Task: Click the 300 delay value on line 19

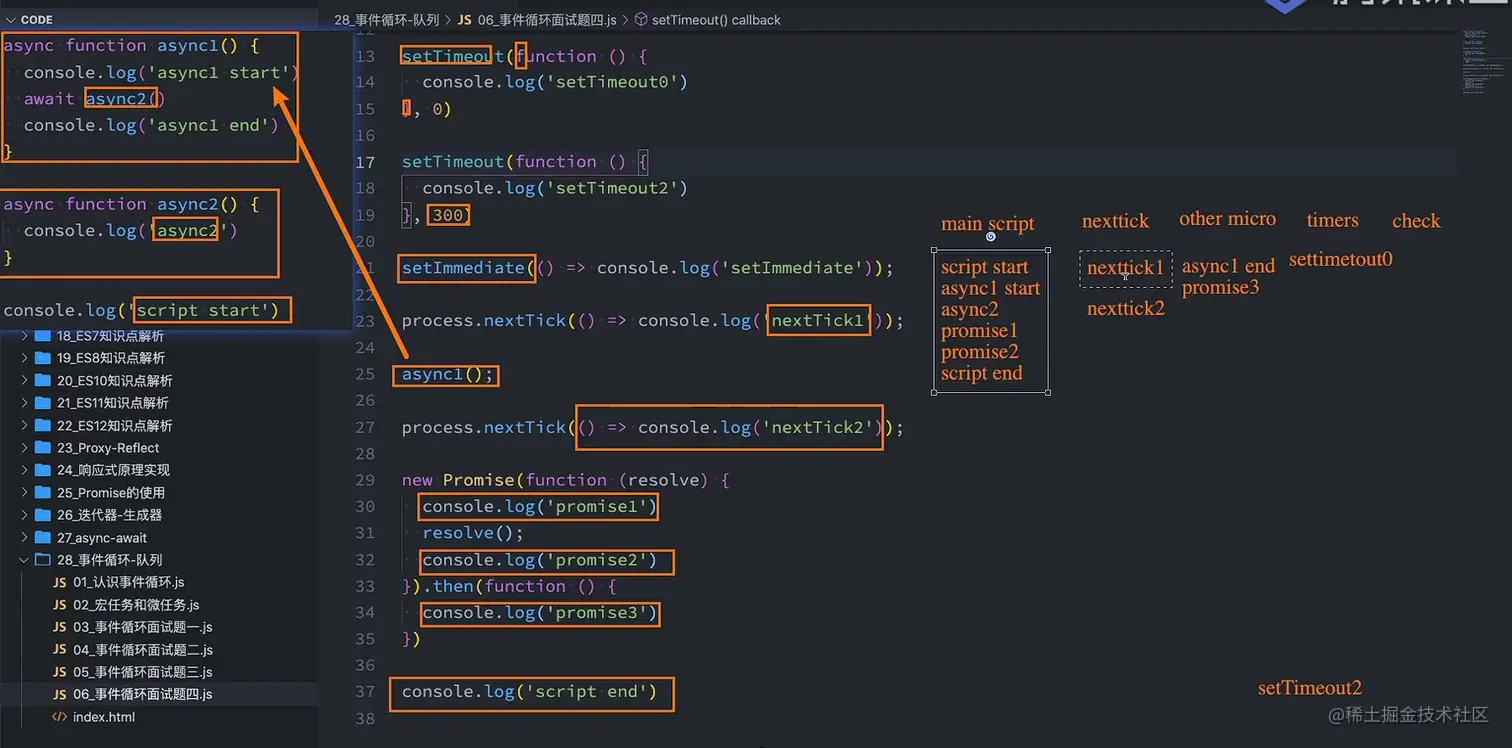Action: point(448,215)
